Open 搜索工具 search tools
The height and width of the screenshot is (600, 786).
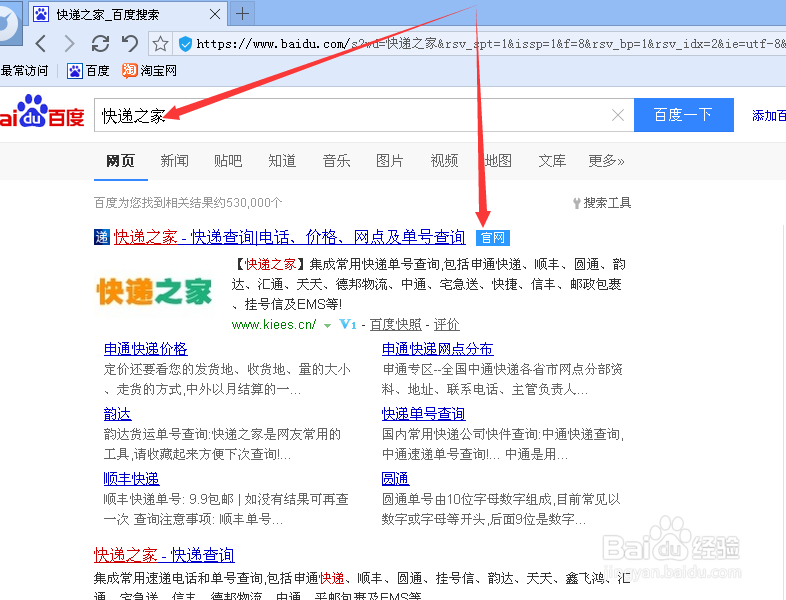click(x=602, y=203)
